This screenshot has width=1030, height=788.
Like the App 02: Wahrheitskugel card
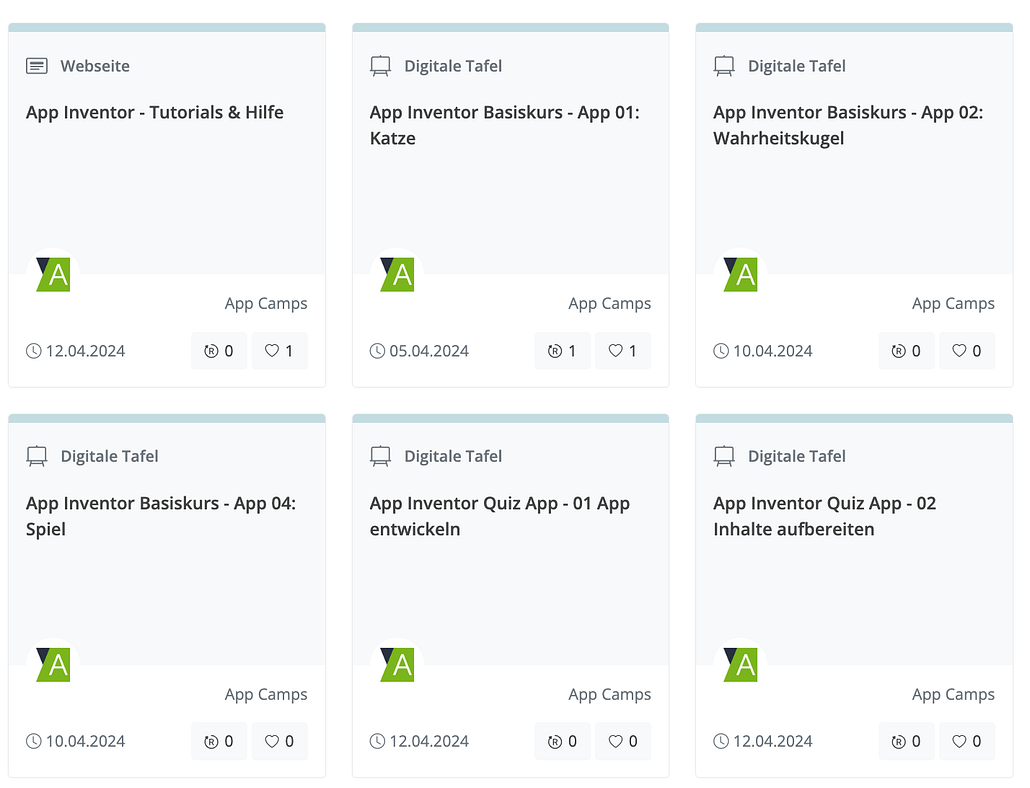pyautogui.click(x=967, y=351)
